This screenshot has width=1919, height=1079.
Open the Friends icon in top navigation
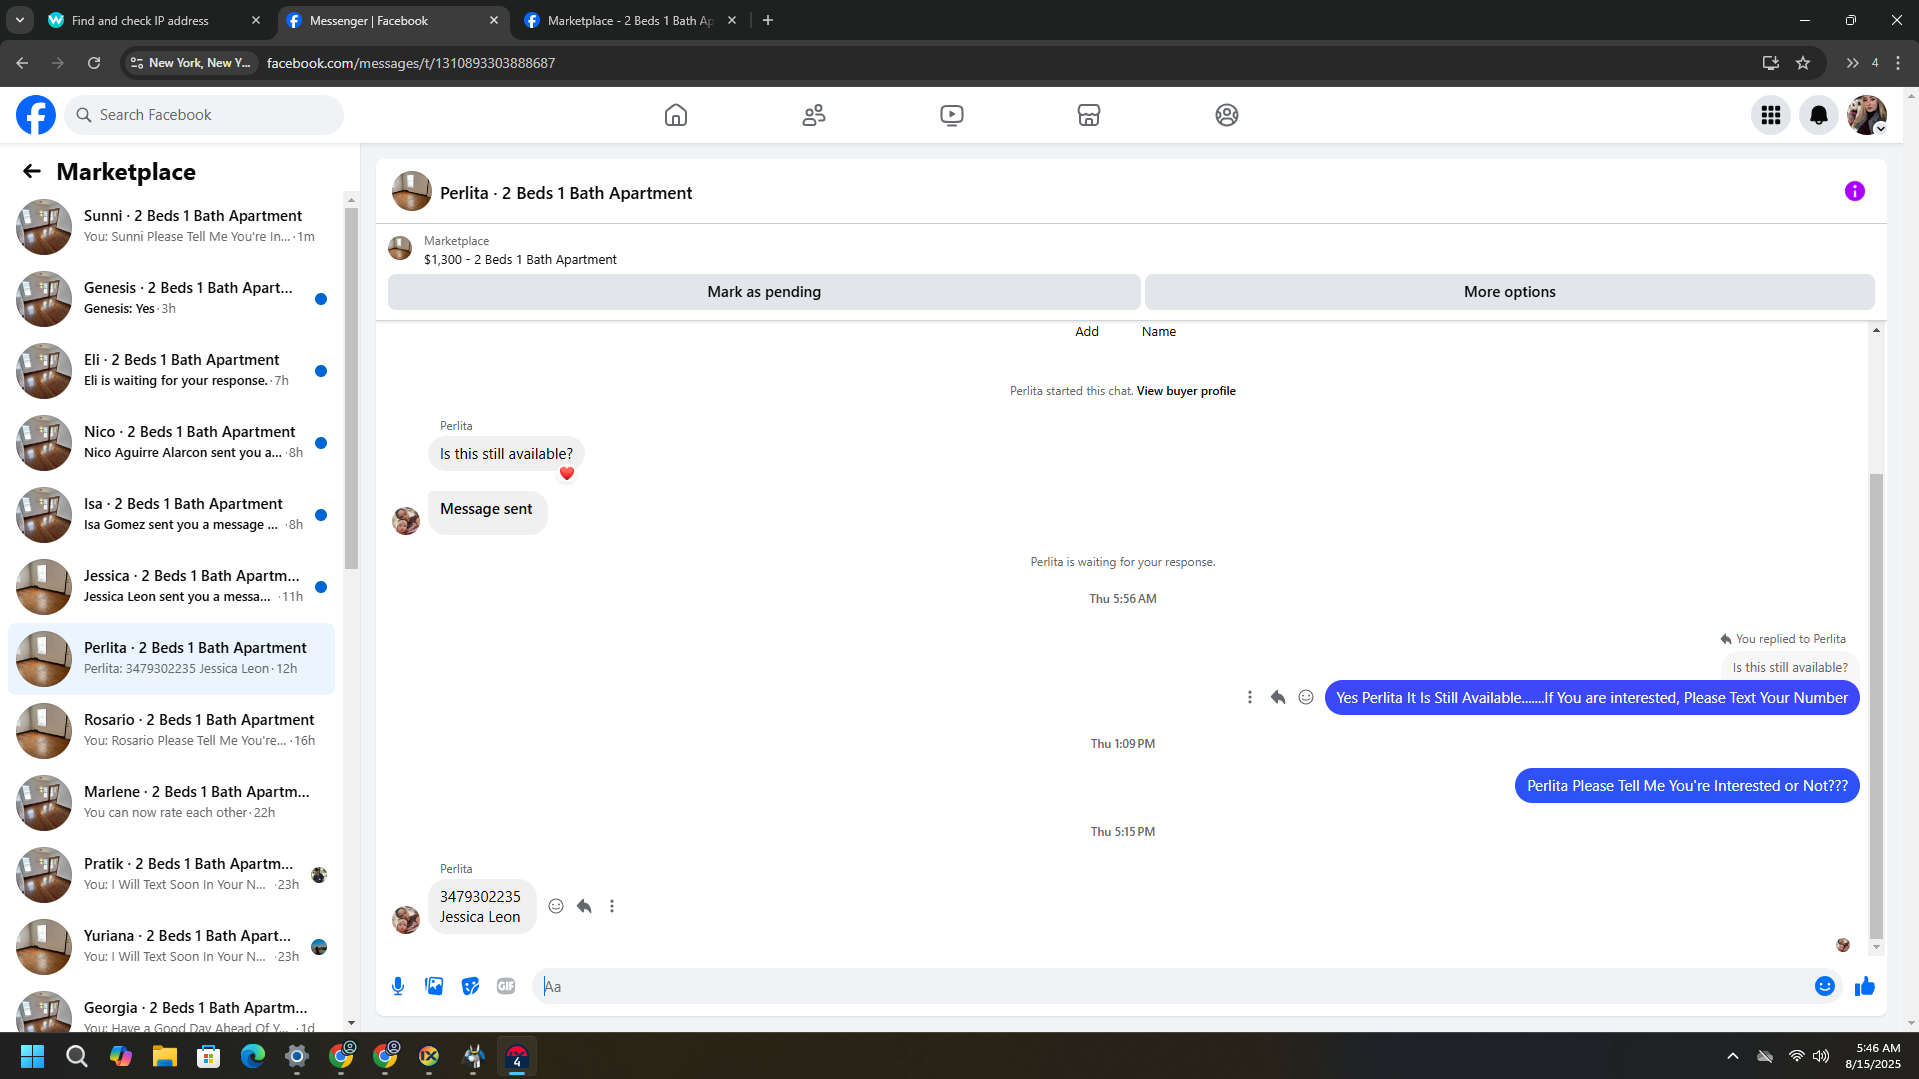point(814,115)
